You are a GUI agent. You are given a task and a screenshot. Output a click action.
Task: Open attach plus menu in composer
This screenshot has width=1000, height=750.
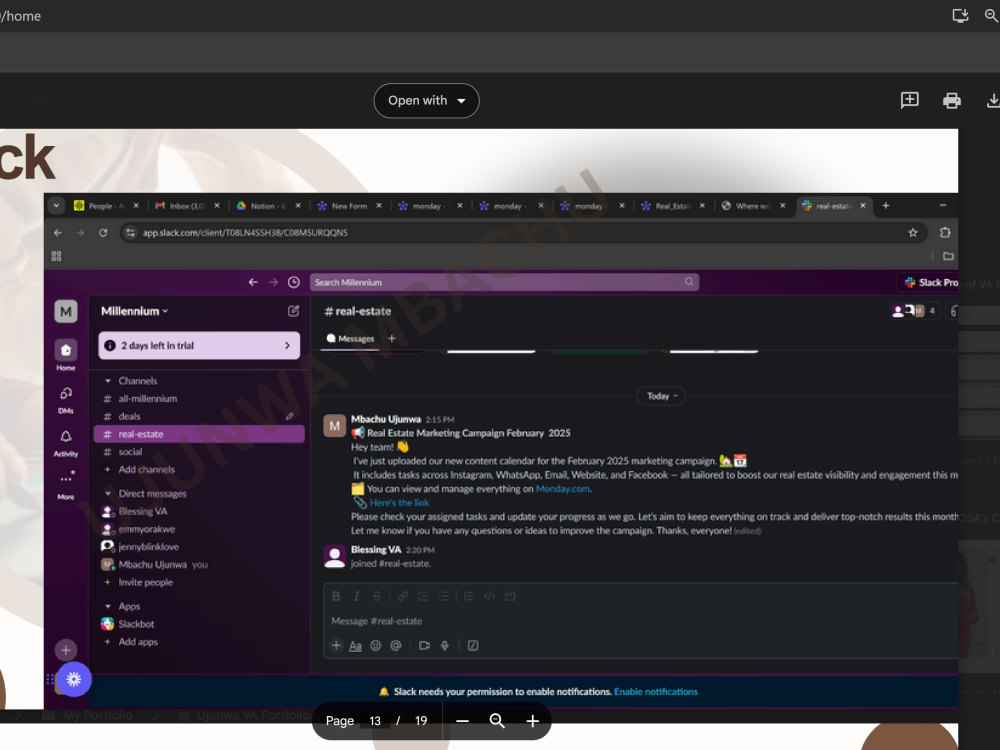(x=336, y=645)
